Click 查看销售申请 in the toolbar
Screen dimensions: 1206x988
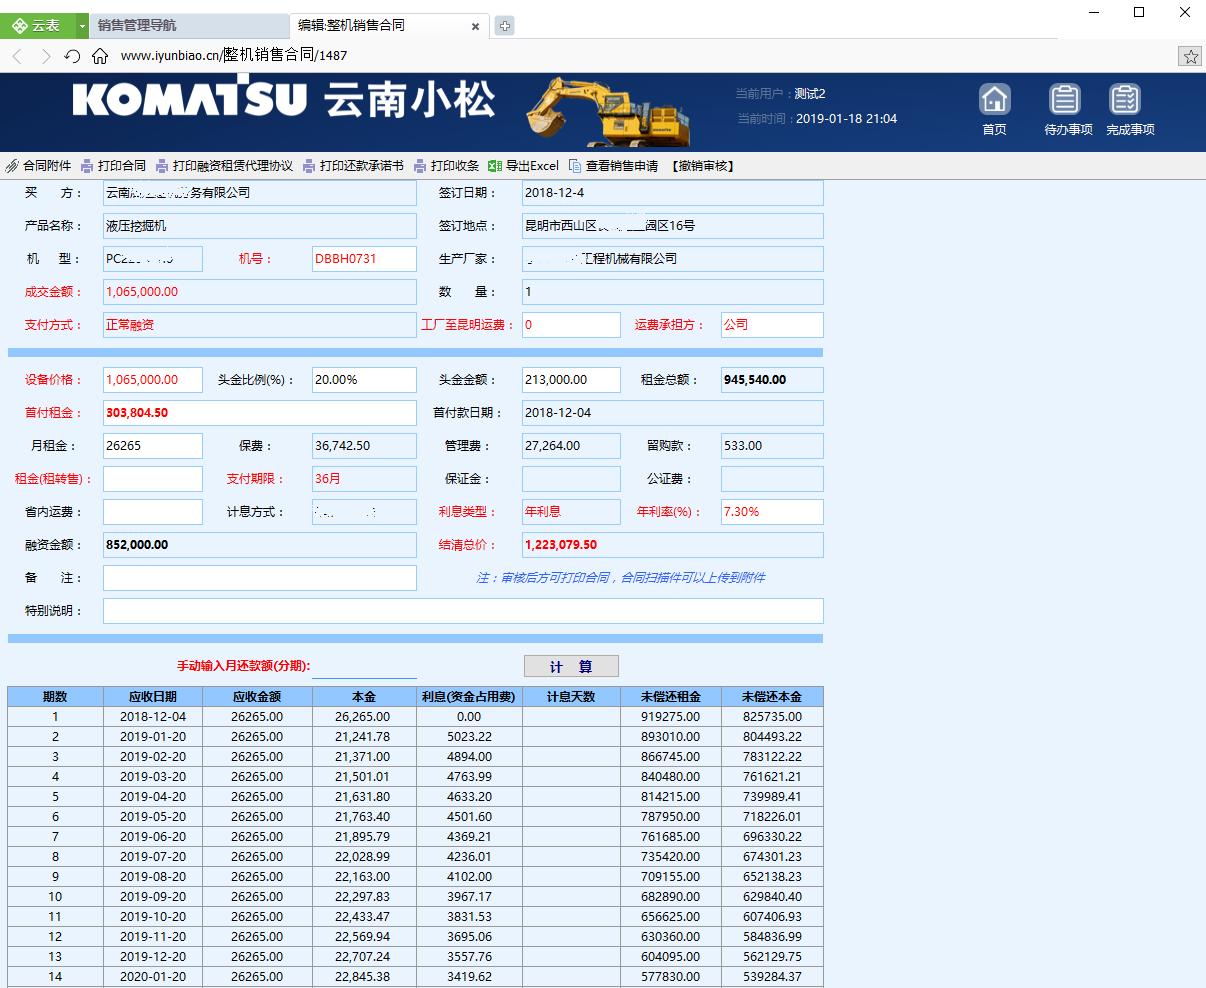click(613, 166)
